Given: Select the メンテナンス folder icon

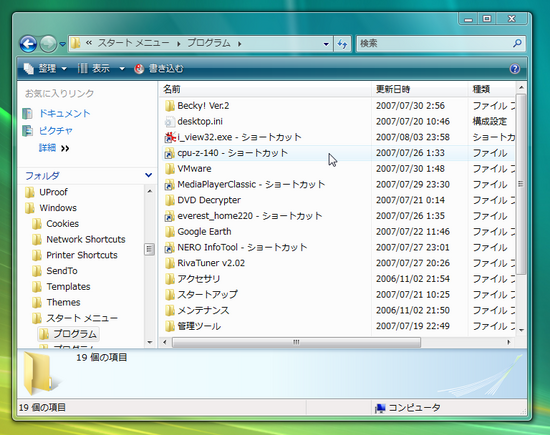Looking at the screenshot, I should pos(170,310).
